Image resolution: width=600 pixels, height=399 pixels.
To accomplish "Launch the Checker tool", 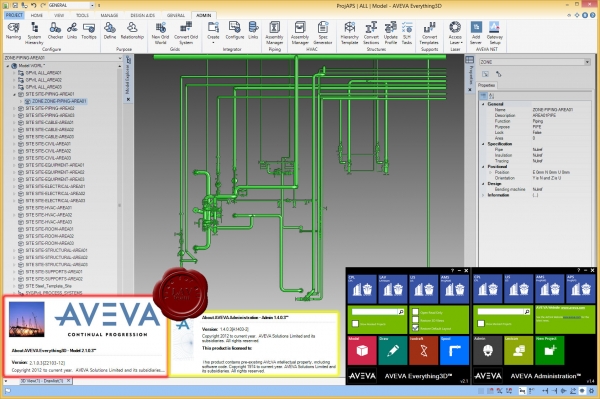I will click(55, 31).
